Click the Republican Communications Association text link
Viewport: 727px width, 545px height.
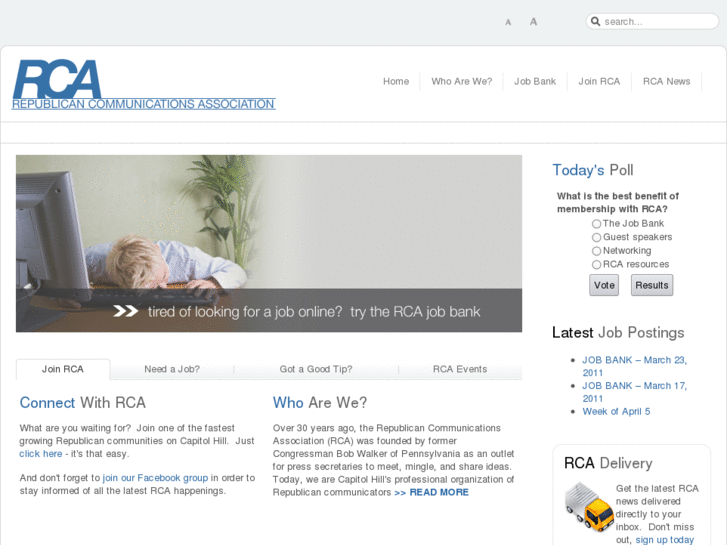pyautogui.click(x=143, y=104)
